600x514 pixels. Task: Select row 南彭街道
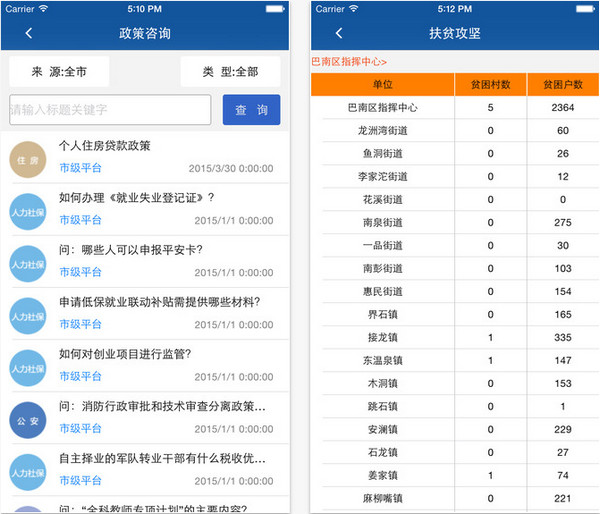pyautogui.click(x=455, y=268)
